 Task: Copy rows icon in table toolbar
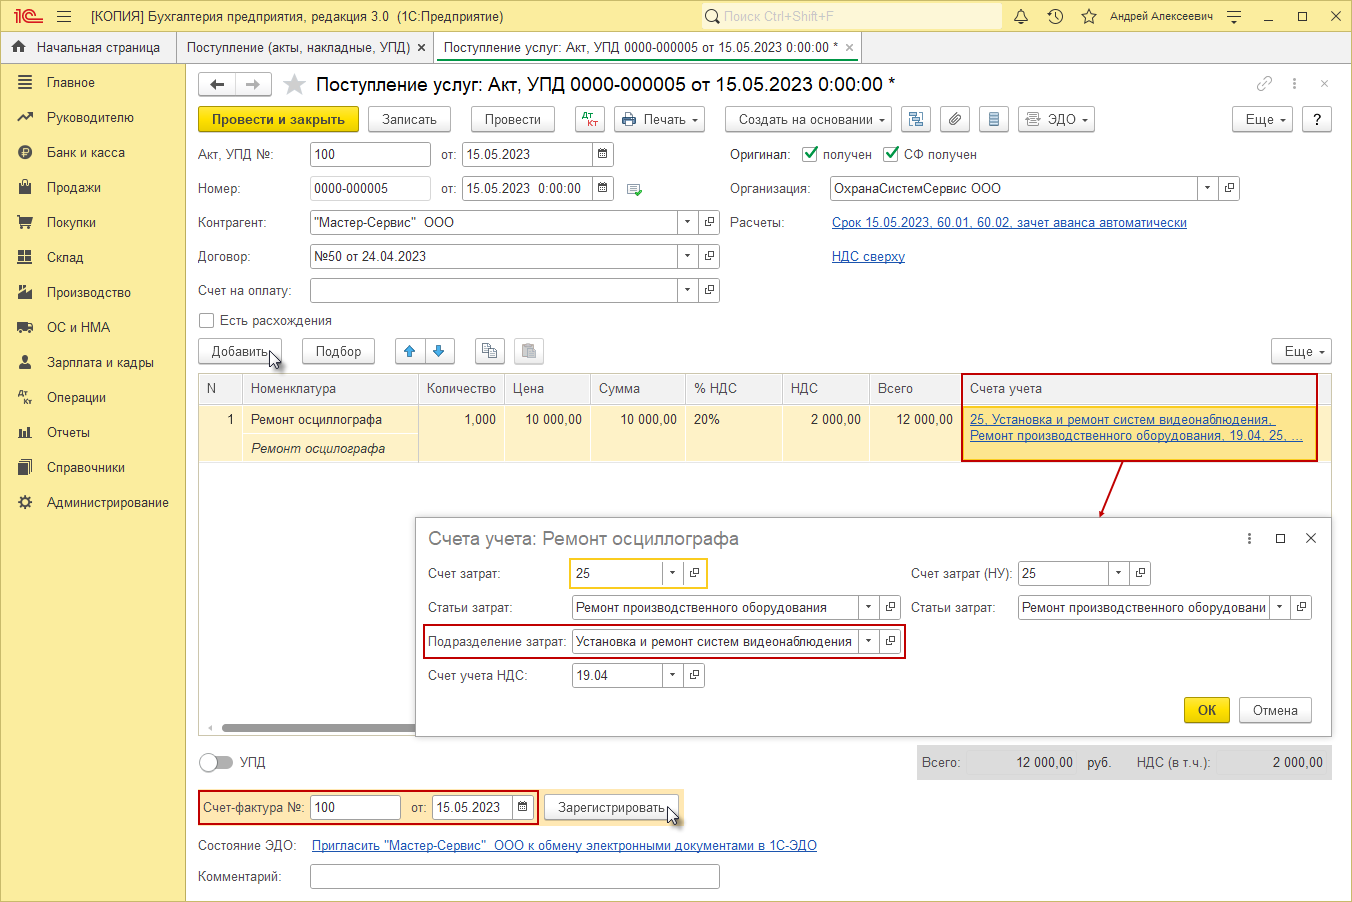489,351
